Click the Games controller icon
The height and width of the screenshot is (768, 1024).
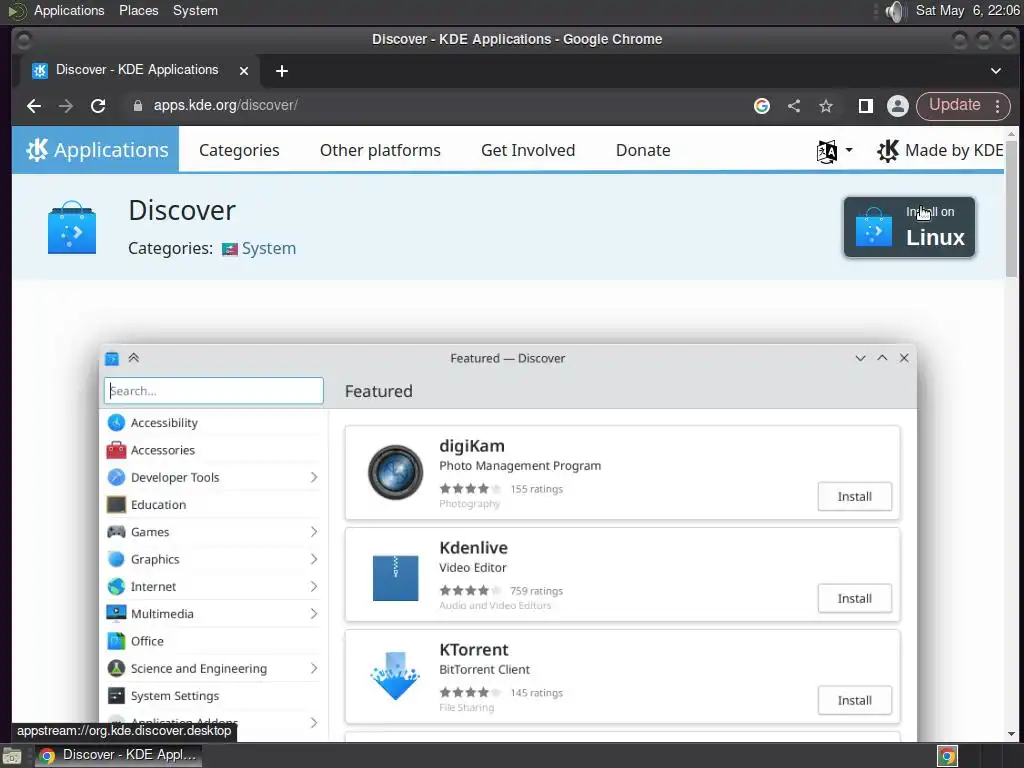click(x=116, y=532)
